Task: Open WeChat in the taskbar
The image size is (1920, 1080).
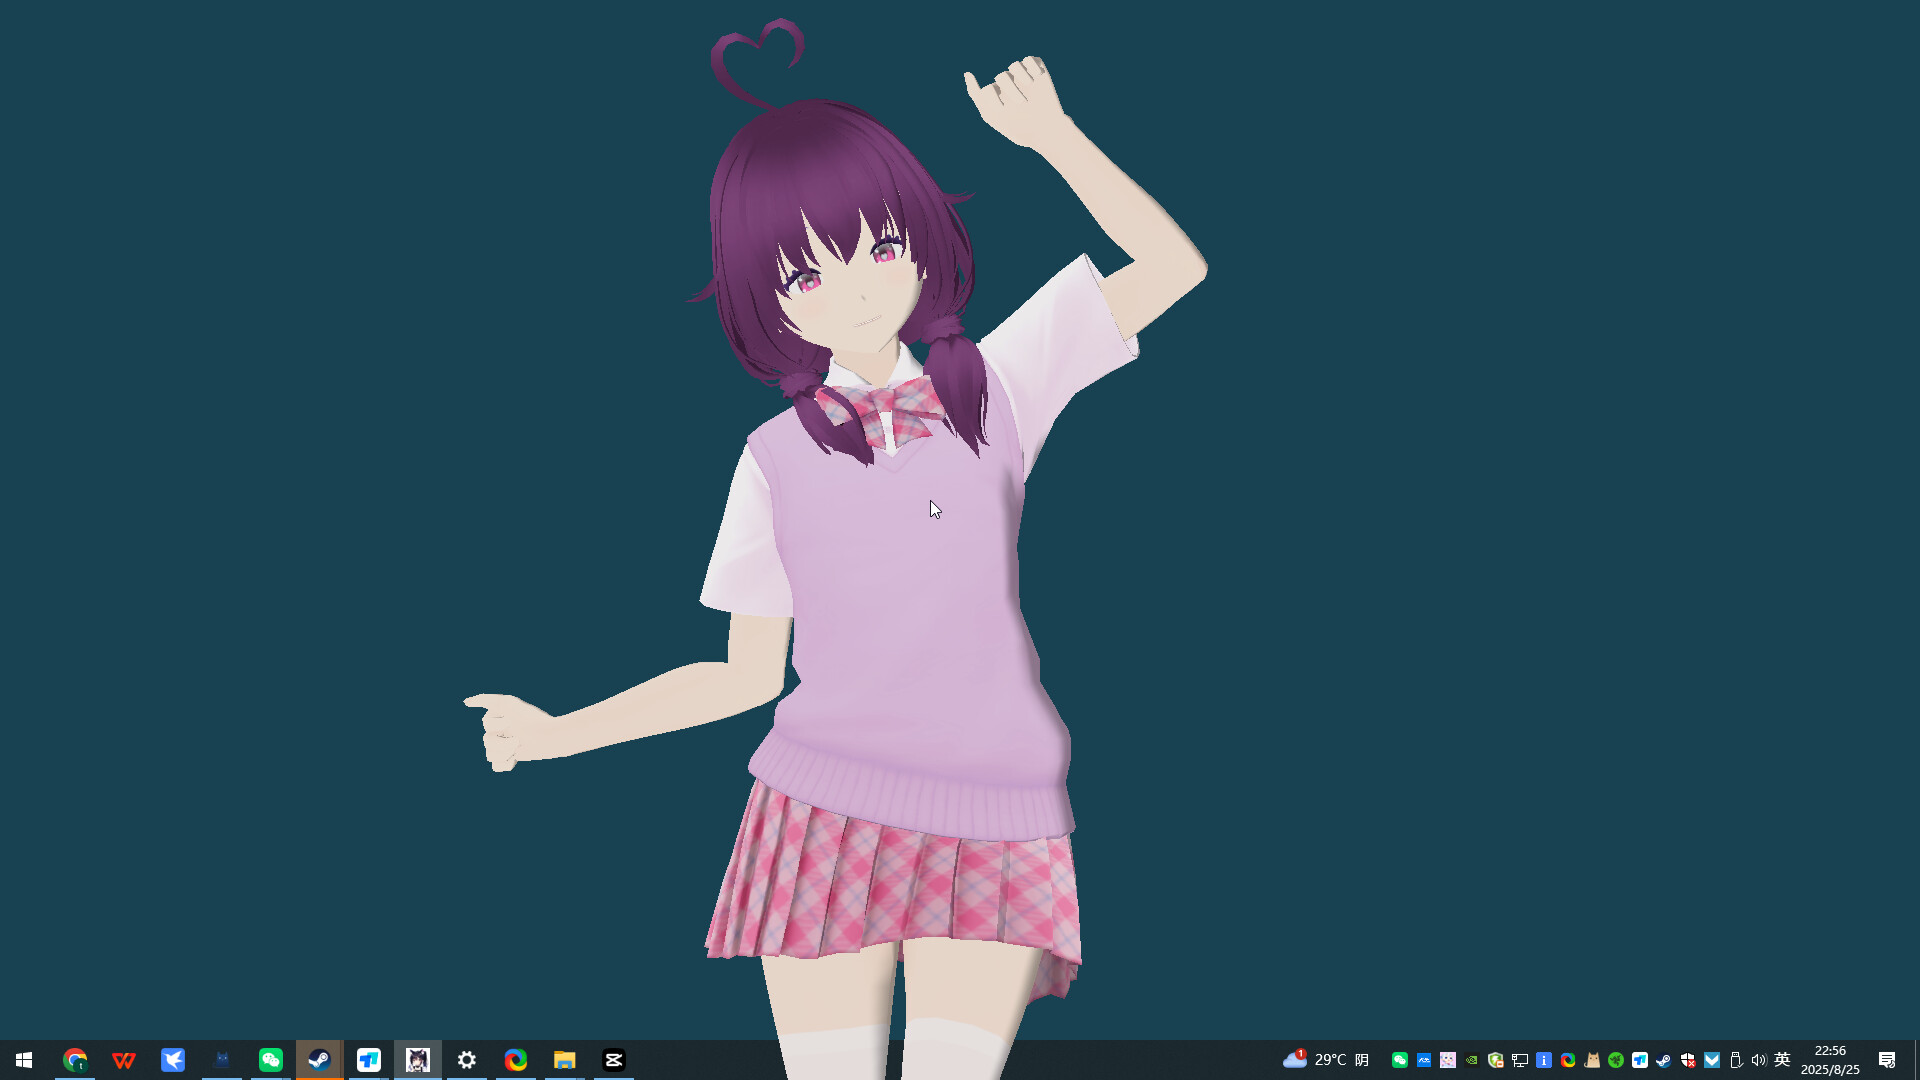Action: 271,1060
